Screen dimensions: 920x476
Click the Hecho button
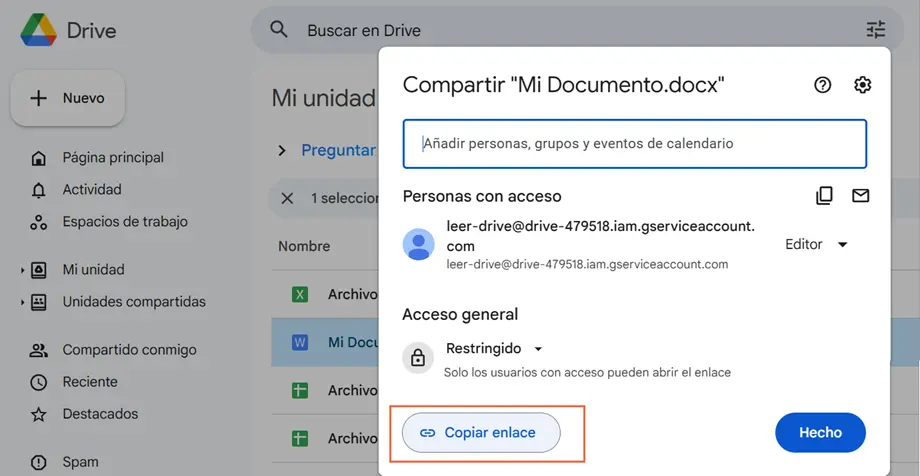(820, 433)
